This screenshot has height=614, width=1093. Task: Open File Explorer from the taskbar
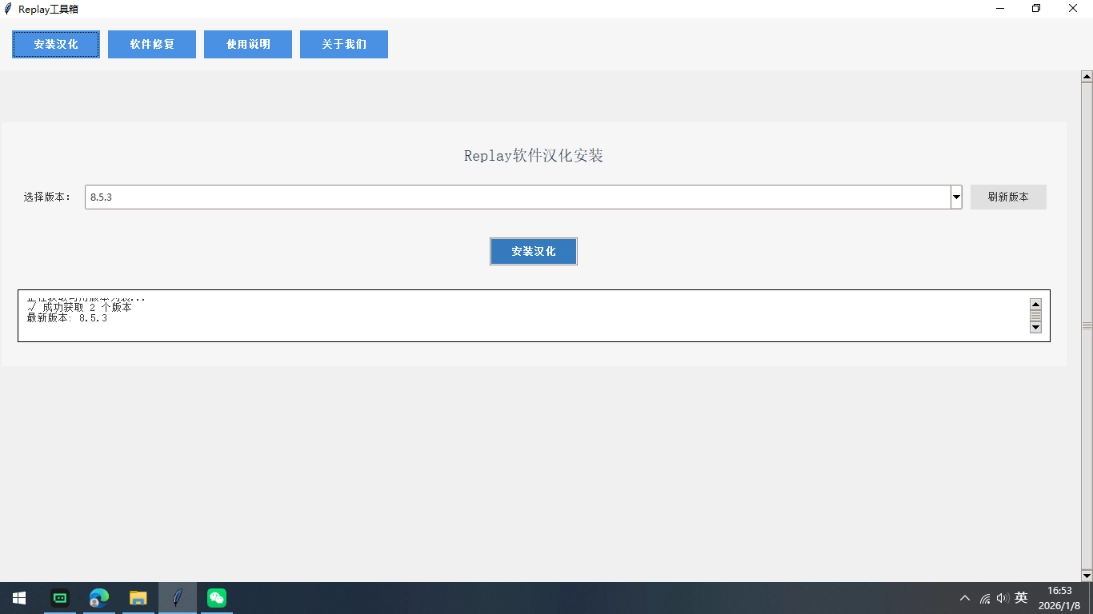click(137, 598)
